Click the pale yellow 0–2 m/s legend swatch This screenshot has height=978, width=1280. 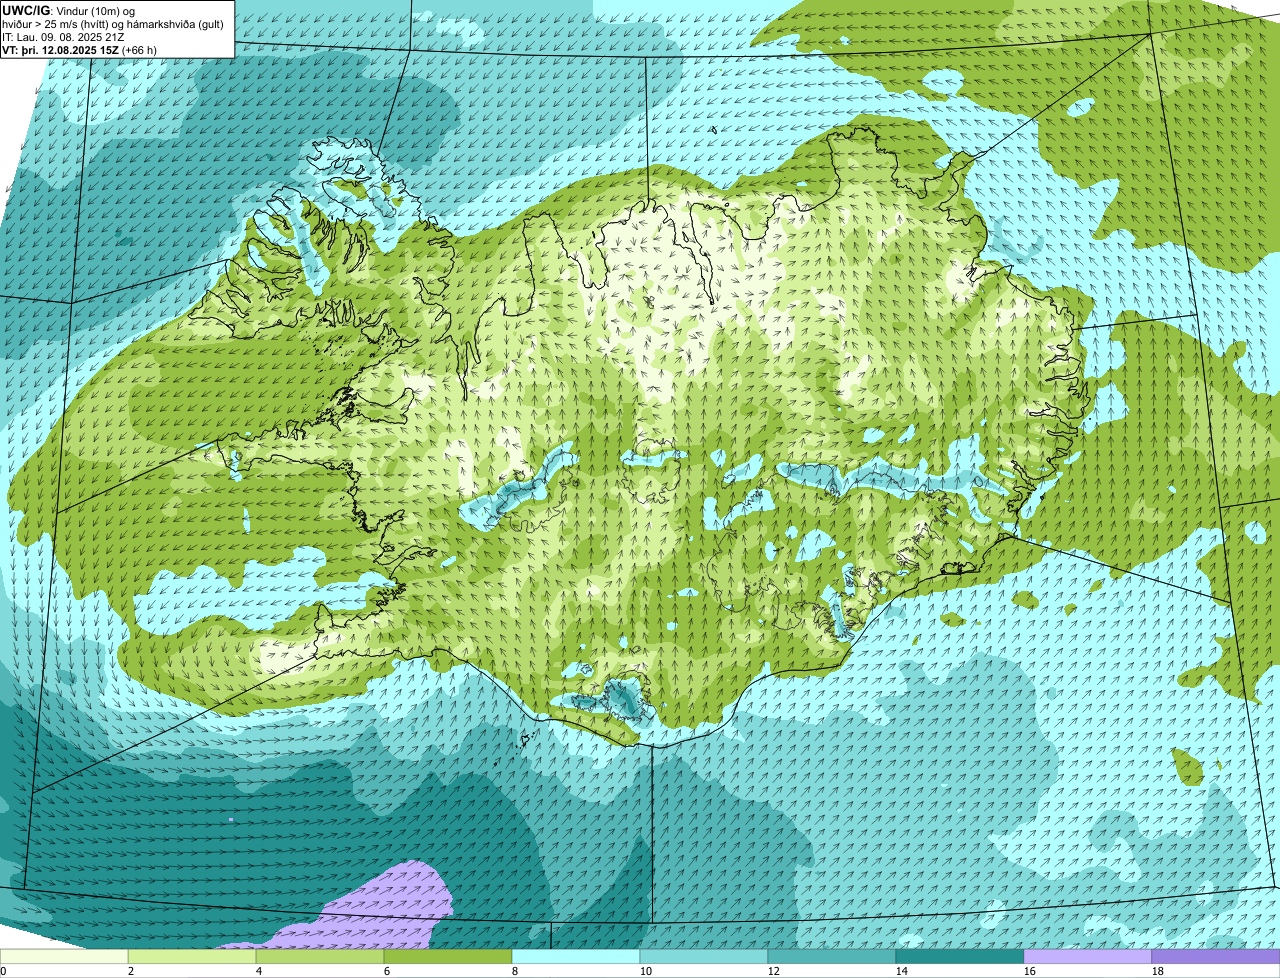click(x=64, y=956)
